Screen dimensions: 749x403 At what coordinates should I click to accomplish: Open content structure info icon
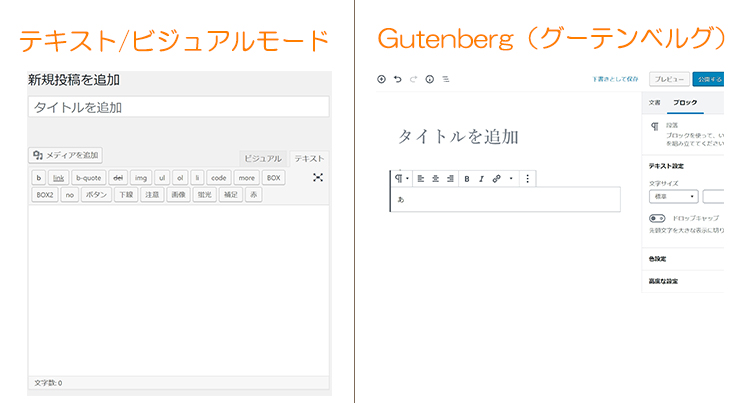pos(429,79)
